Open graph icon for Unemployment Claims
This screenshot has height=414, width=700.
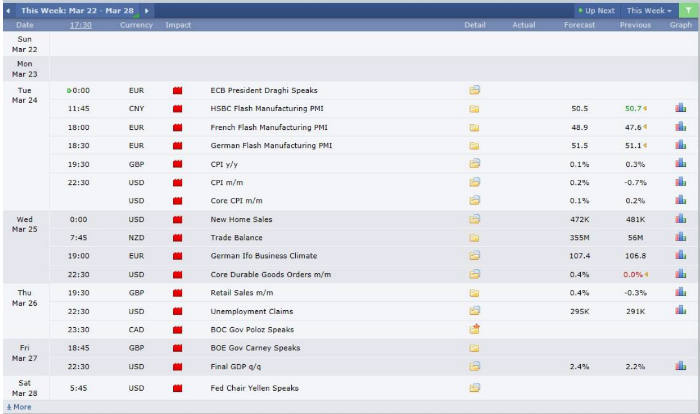(x=681, y=311)
